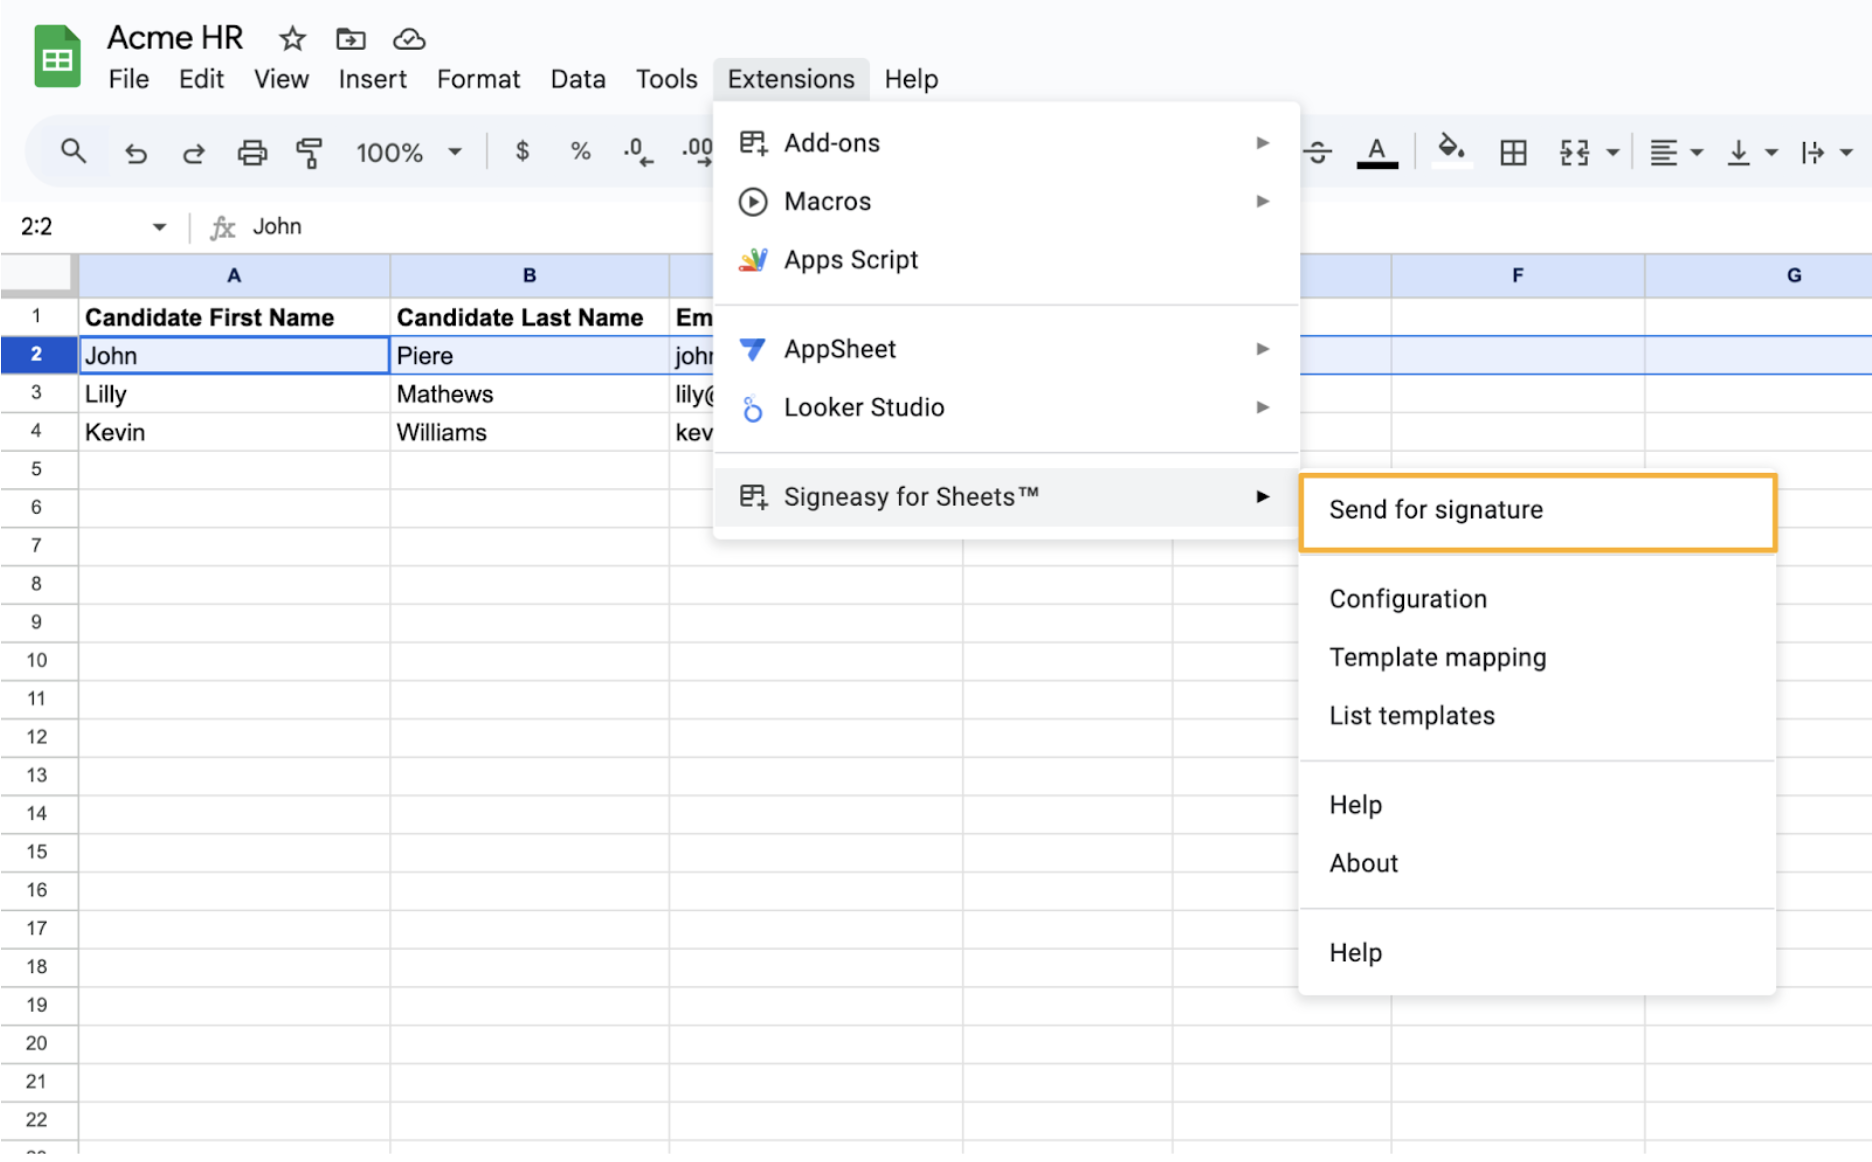Open the horizontal align dropdown
Screen dimensions: 1872x1162
[1676, 153]
